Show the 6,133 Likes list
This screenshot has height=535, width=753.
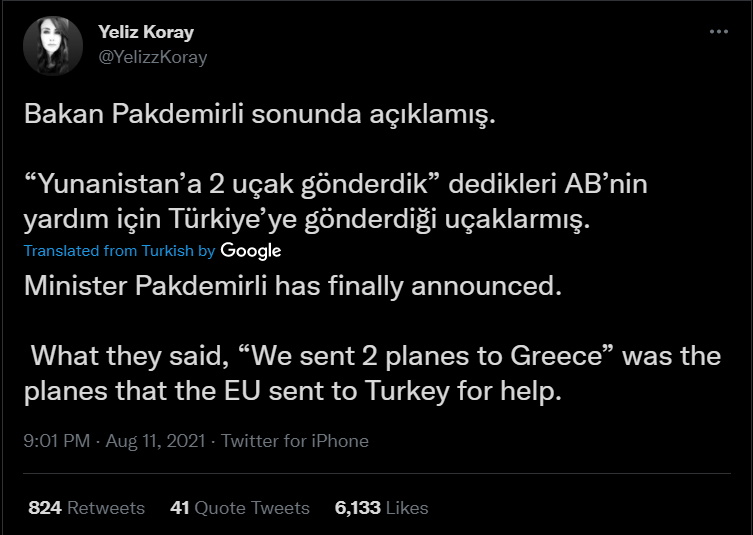click(381, 508)
